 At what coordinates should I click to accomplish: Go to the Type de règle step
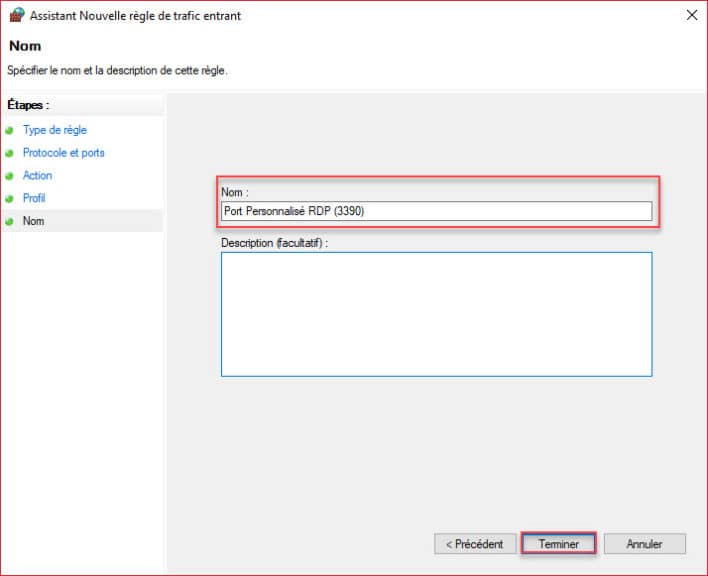[x=55, y=130]
